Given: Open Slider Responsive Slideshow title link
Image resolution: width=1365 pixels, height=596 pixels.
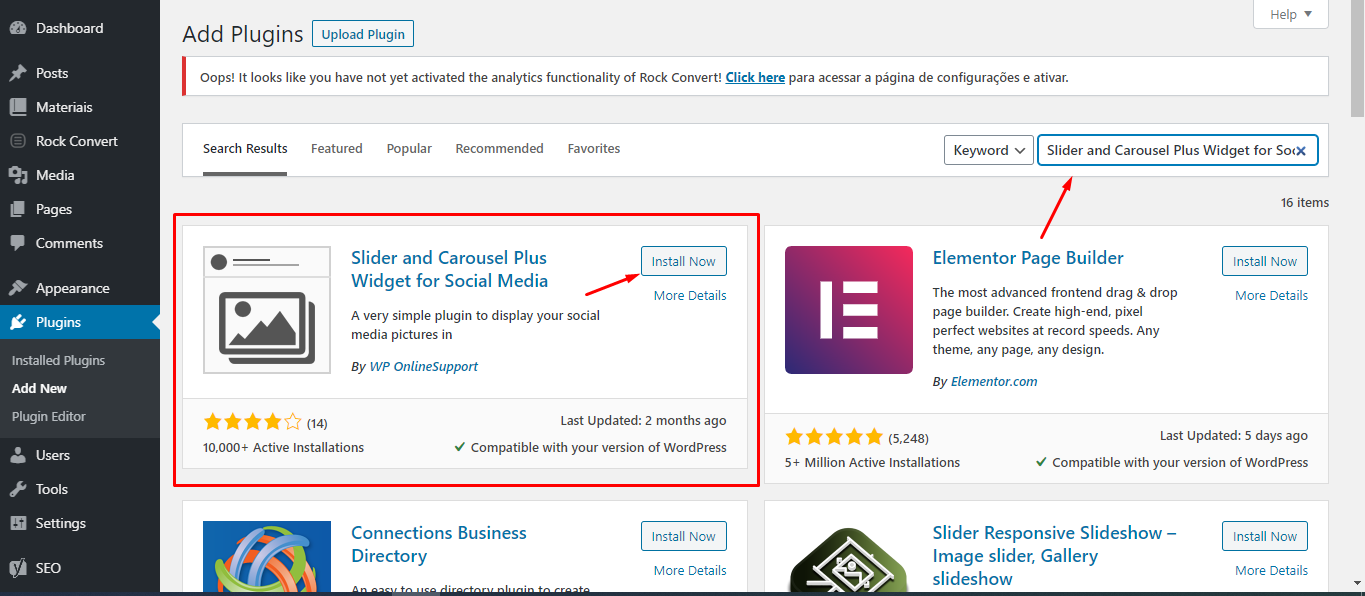Looking at the screenshot, I should tap(1054, 555).
